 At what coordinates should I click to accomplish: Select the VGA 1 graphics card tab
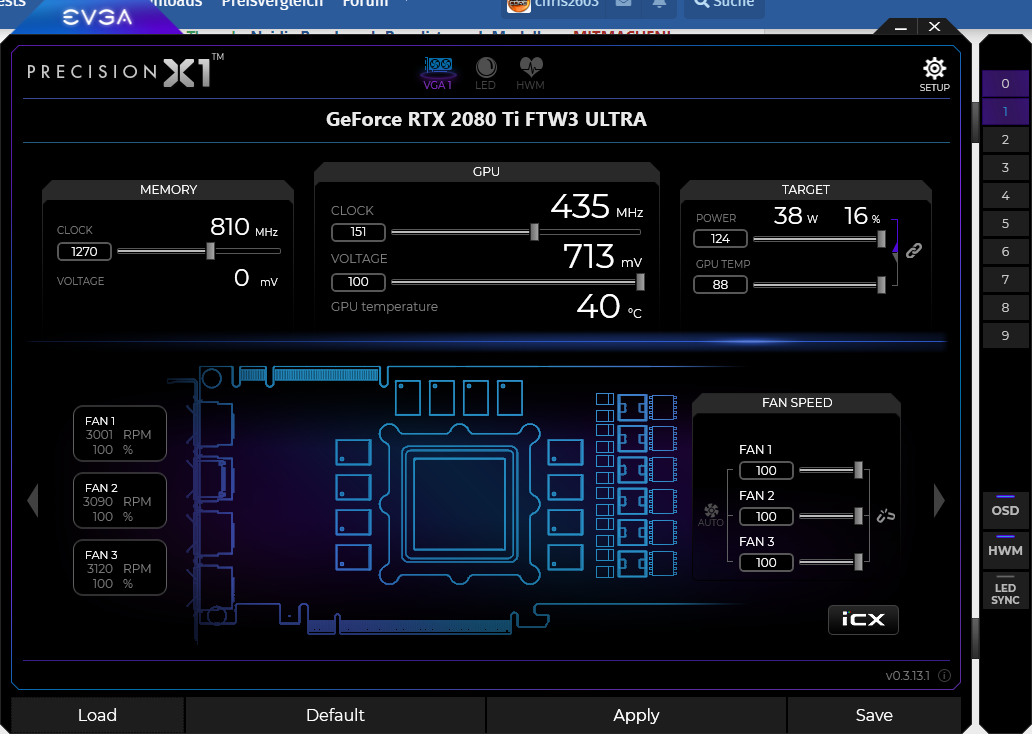click(x=438, y=73)
